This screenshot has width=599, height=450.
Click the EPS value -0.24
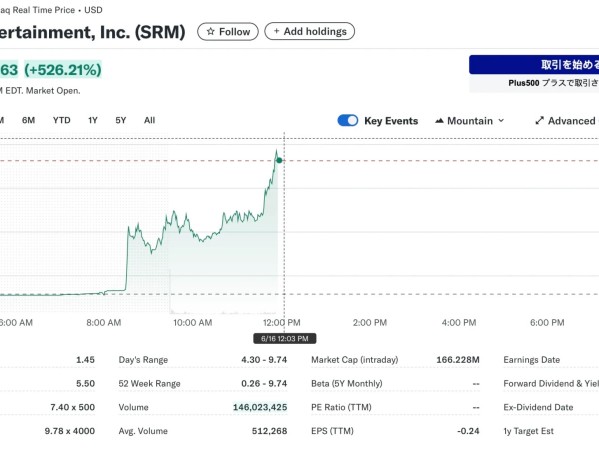pyautogui.click(x=468, y=431)
